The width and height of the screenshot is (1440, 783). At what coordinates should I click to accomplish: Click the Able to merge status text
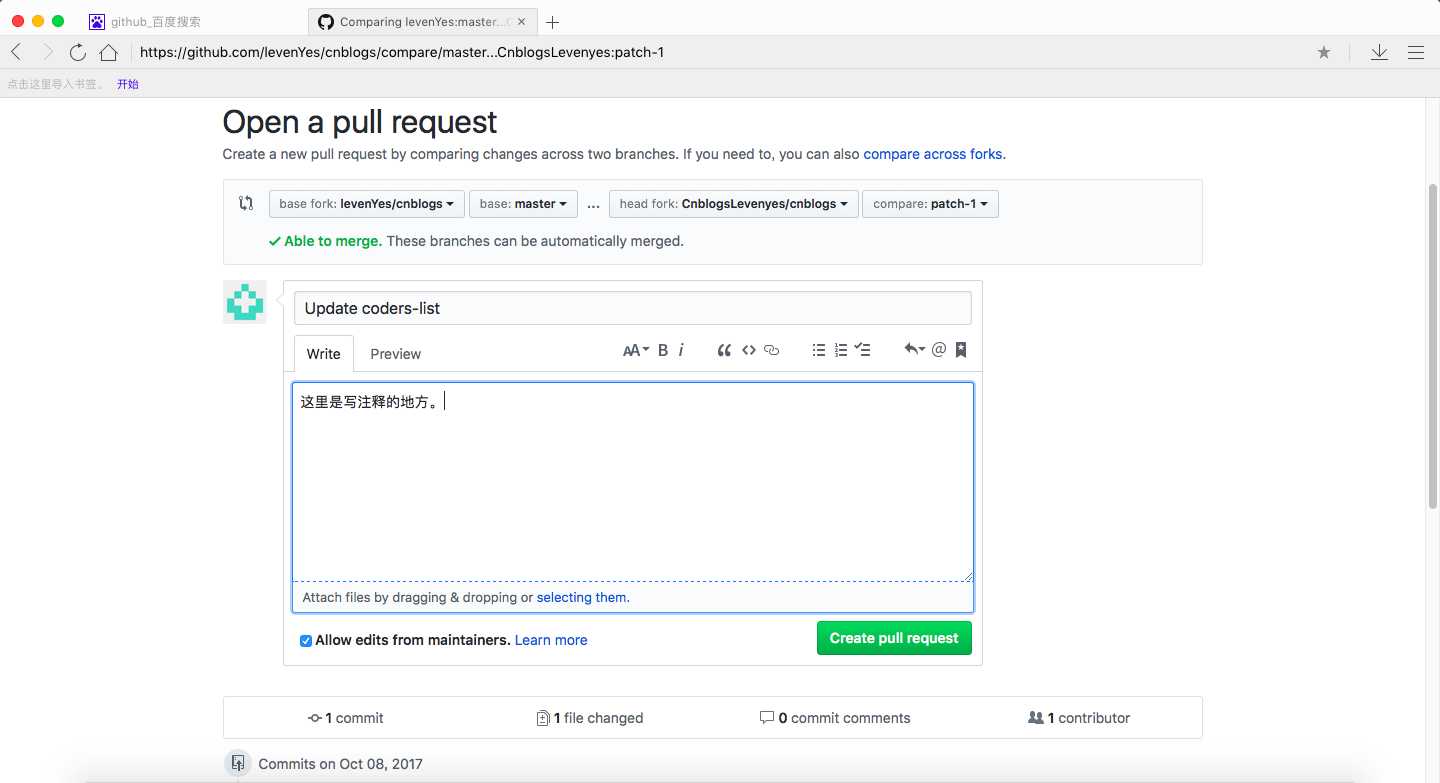(x=333, y=241)
